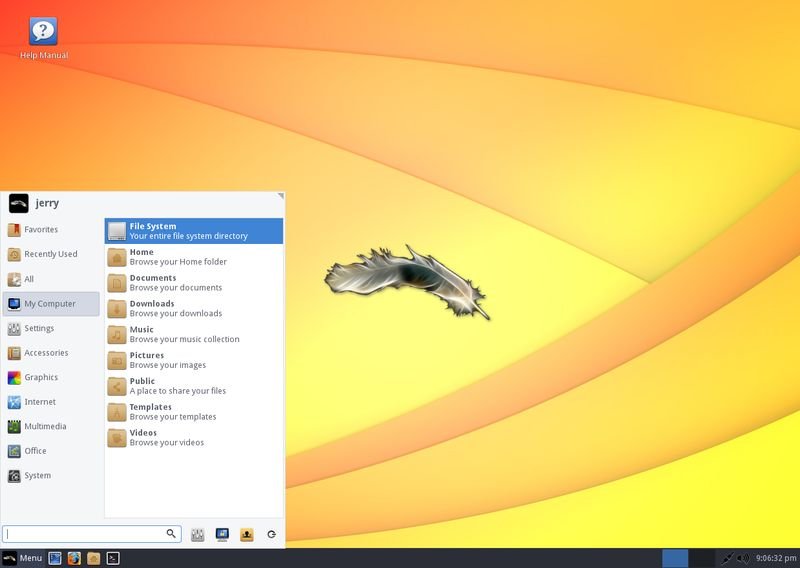This screenshot has height=568, width=800.
Task: Open the file manager taskbar launcher
Action: click(x=93, y=558)
